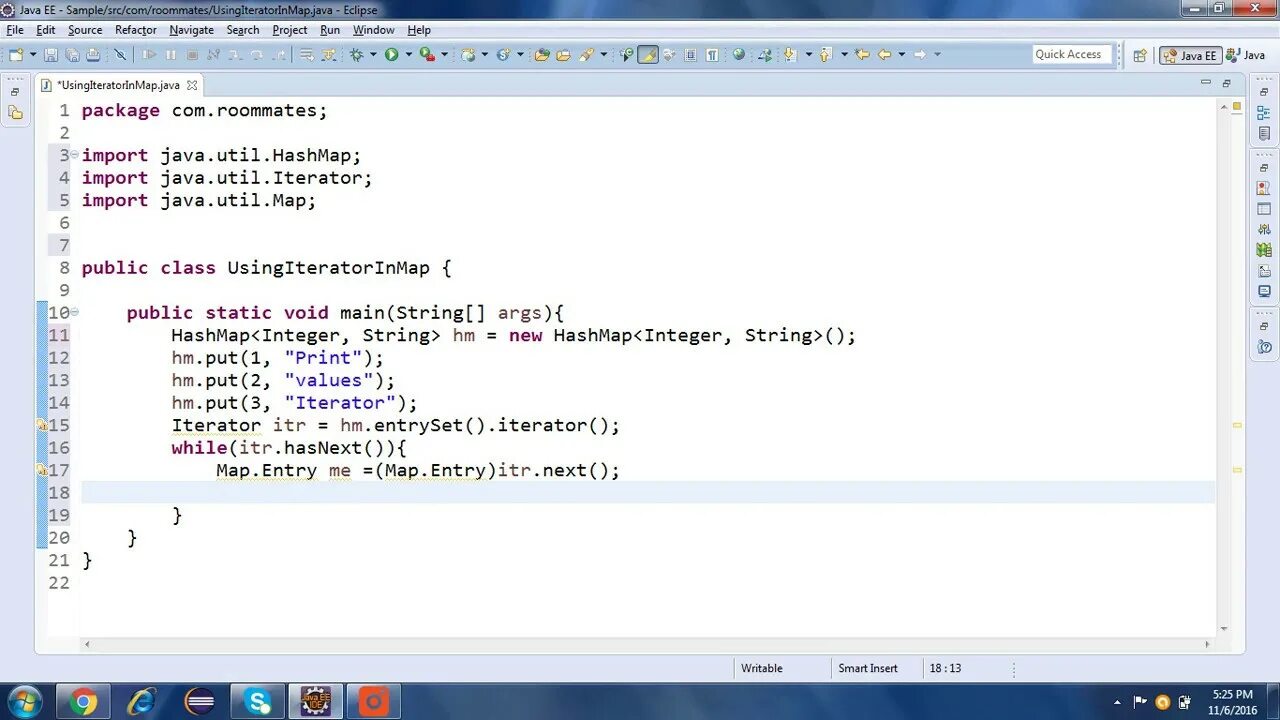This screenshot has height=720, width=1280.
Task: Click the Open Task folder icon
Action: pos(563,55)
